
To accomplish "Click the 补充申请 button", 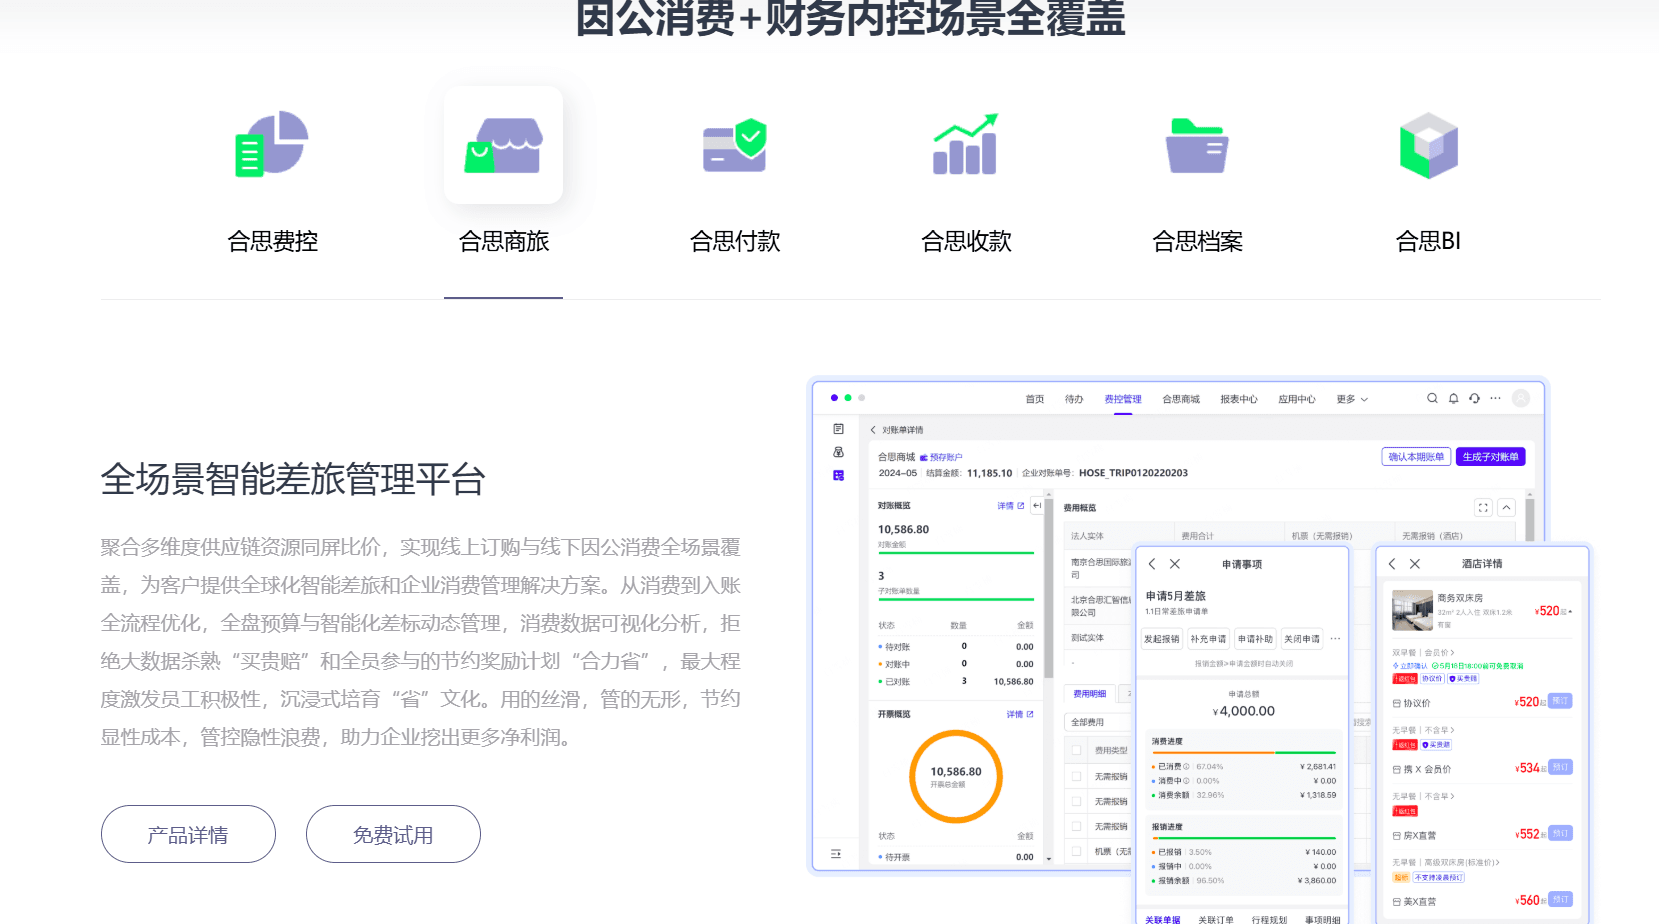I will (1208, 639).
